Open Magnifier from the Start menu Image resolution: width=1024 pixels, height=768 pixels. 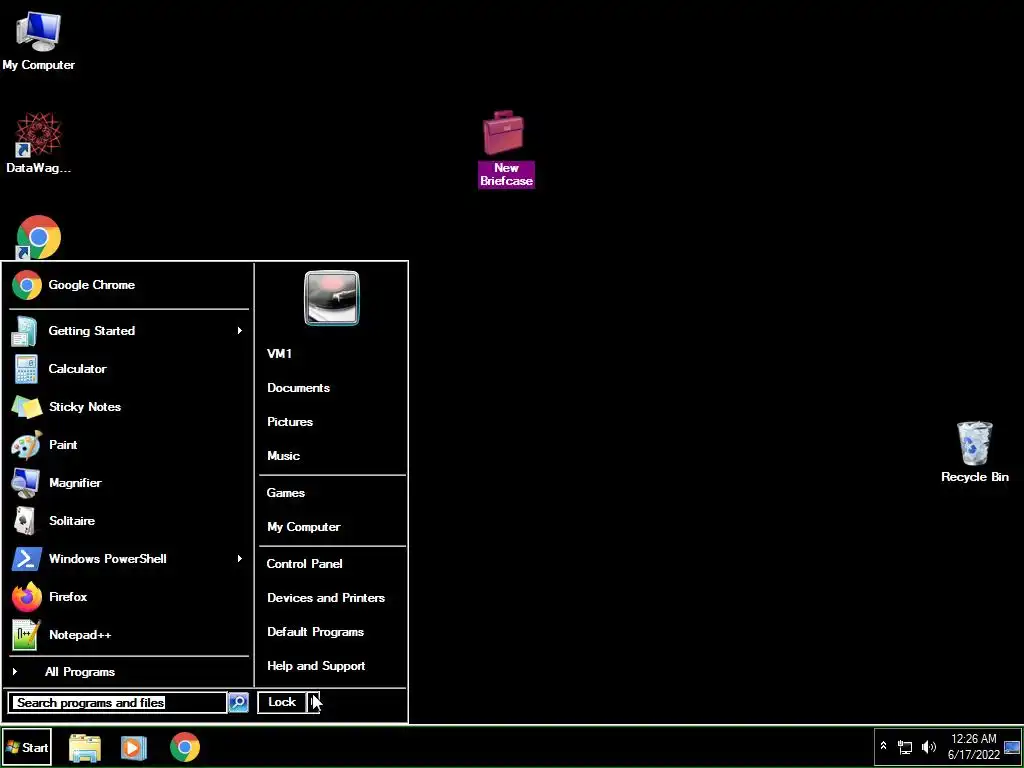(129, 483)
